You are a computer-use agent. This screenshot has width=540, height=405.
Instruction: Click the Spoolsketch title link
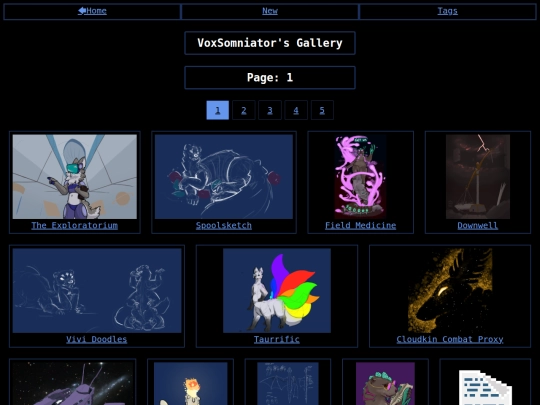(x=224, y=226)
